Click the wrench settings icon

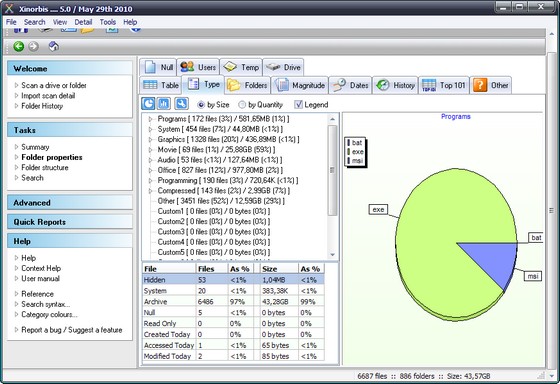click(181, 104)
